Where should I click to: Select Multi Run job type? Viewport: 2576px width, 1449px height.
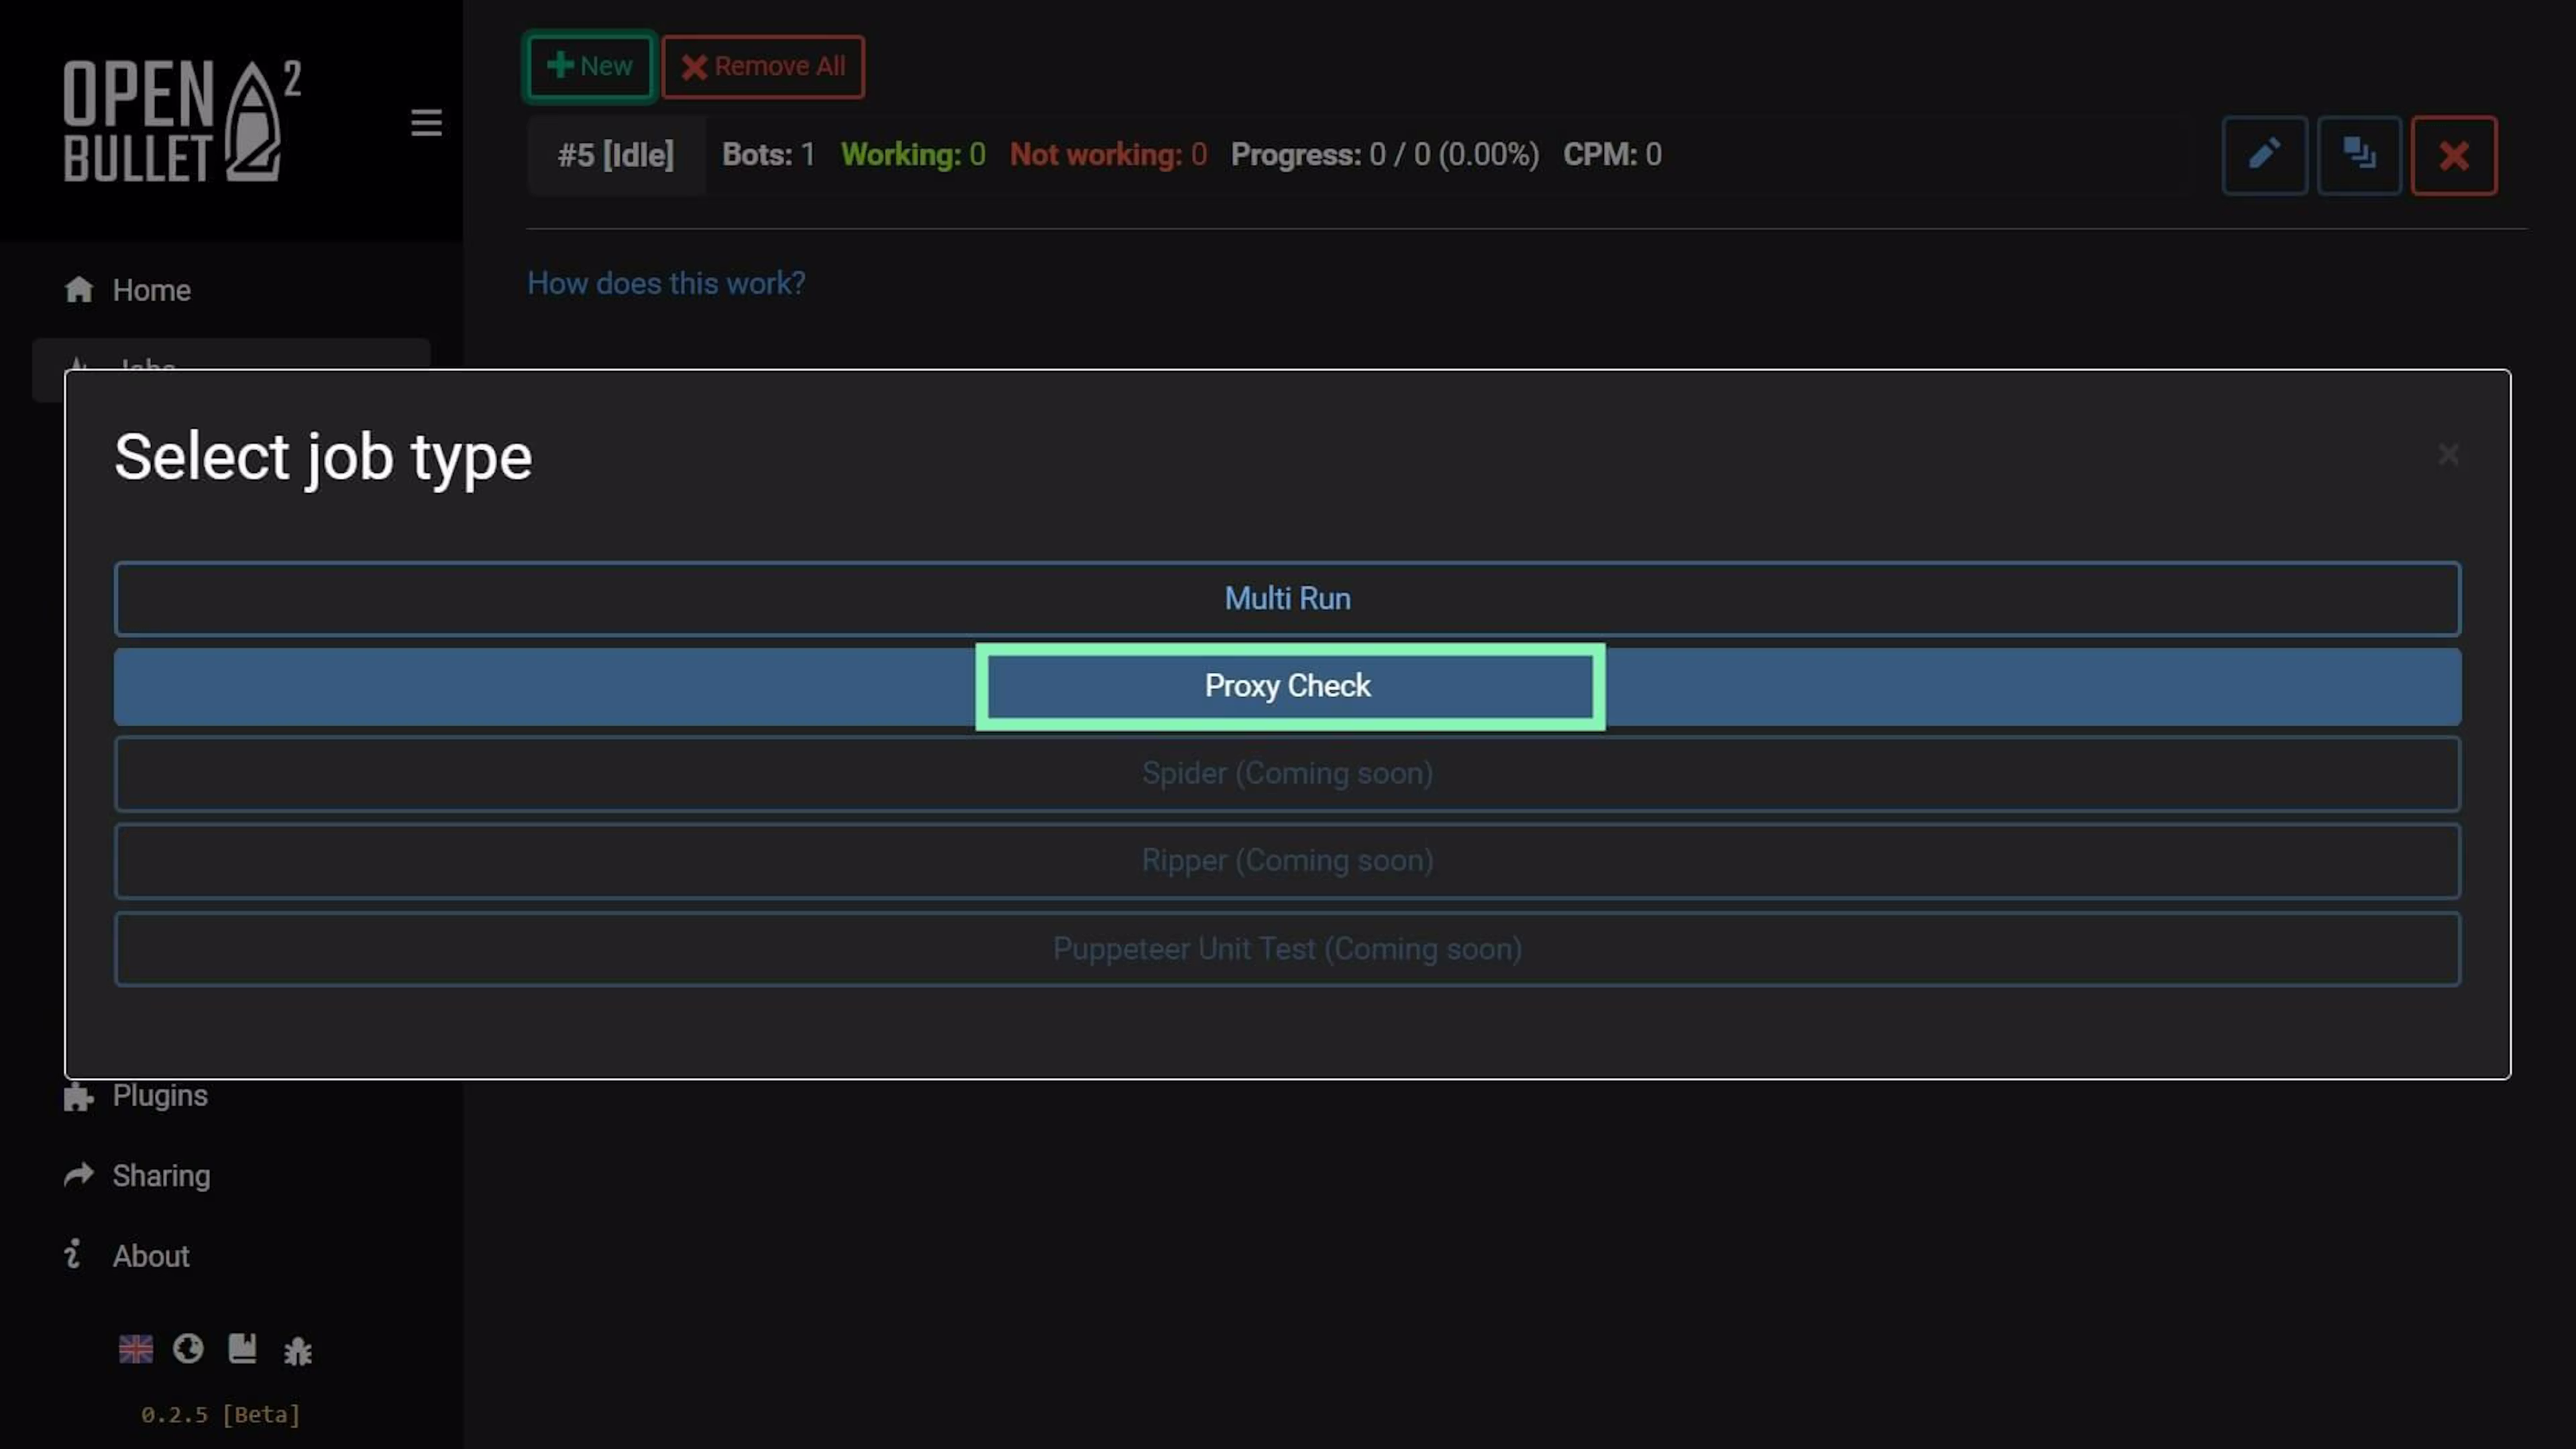coord(1287,599)
